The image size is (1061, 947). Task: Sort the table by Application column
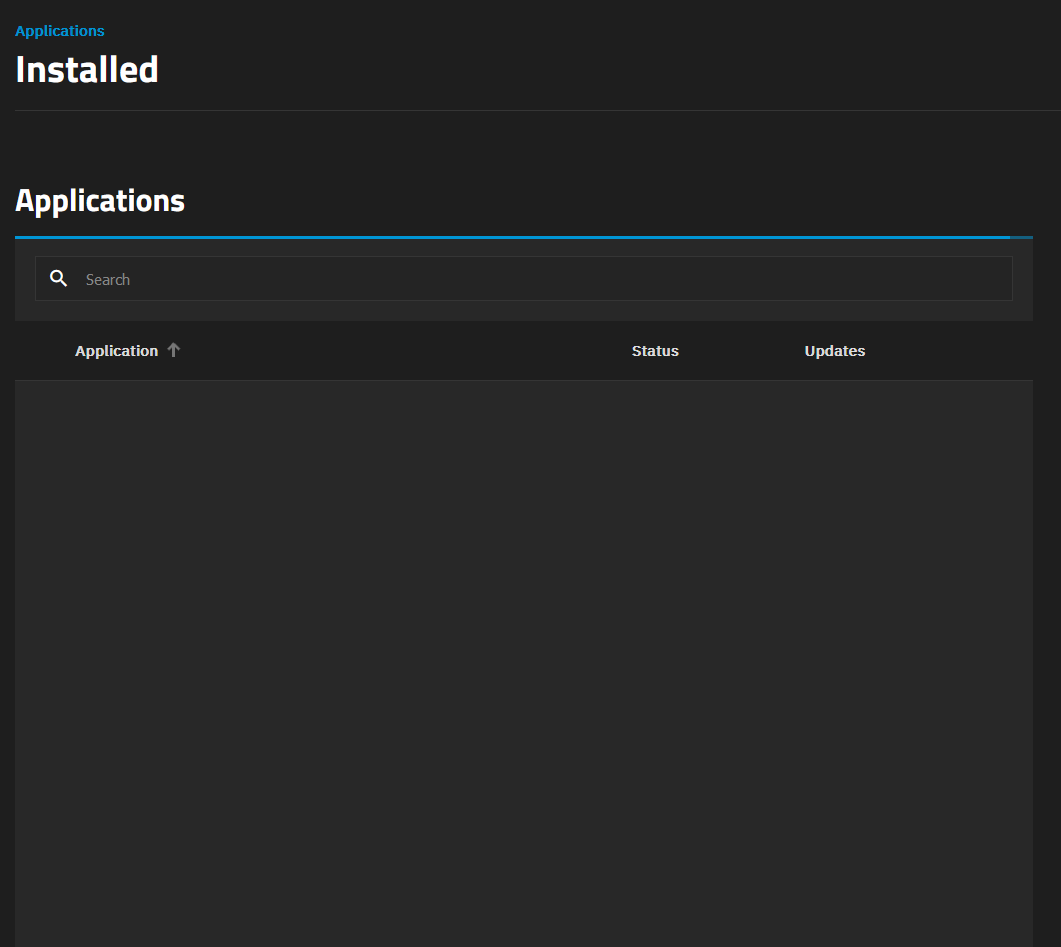[116, 351]
